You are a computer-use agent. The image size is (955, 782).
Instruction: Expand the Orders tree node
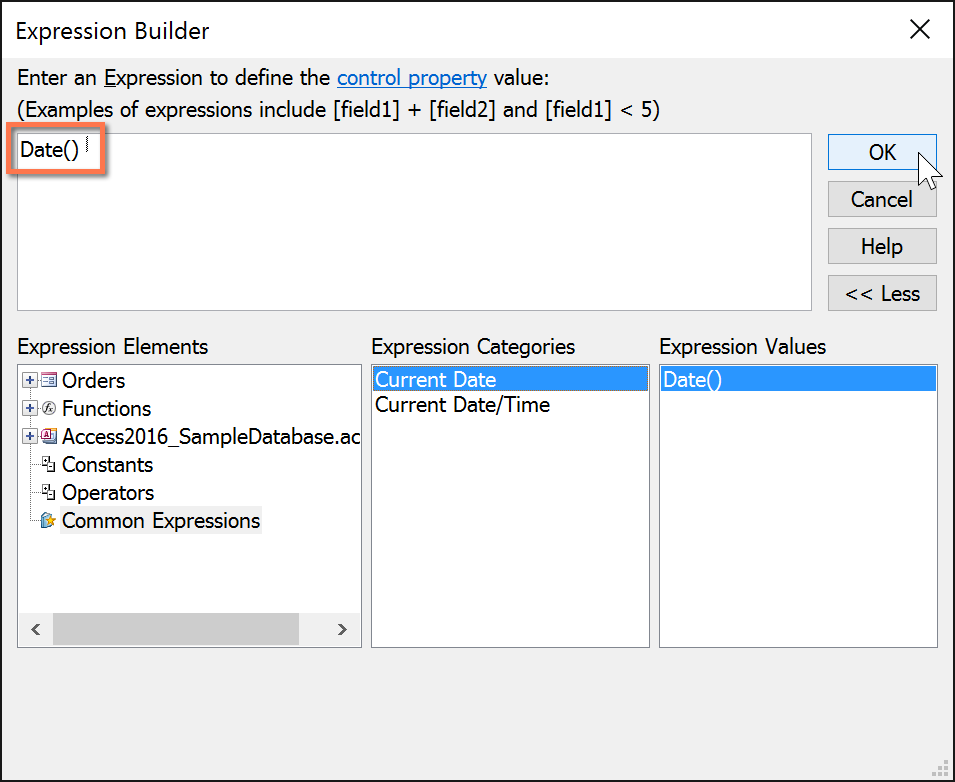(x=30, y=381)
